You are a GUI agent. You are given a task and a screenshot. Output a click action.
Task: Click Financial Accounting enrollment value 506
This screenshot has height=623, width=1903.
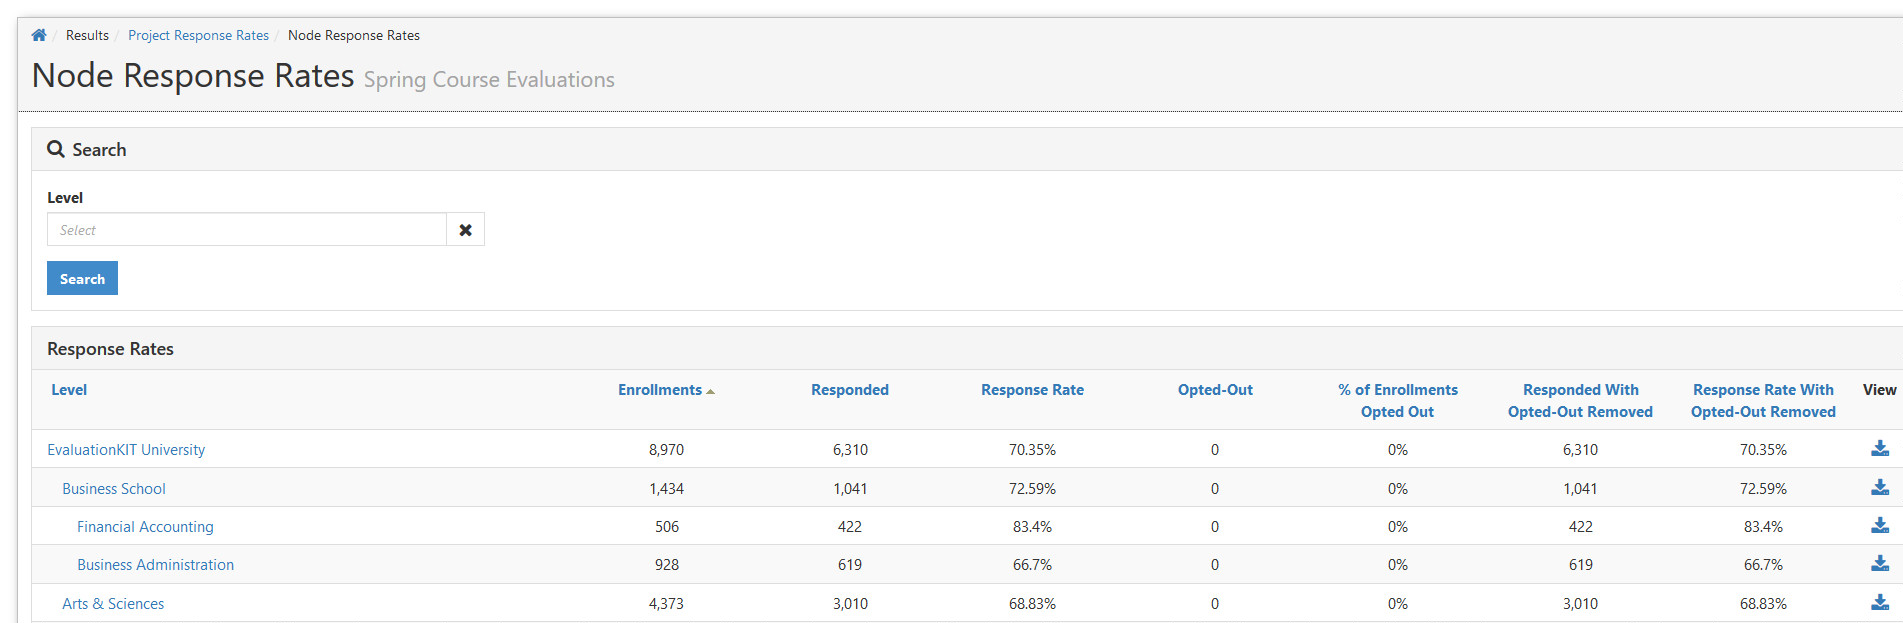point(667,527)
